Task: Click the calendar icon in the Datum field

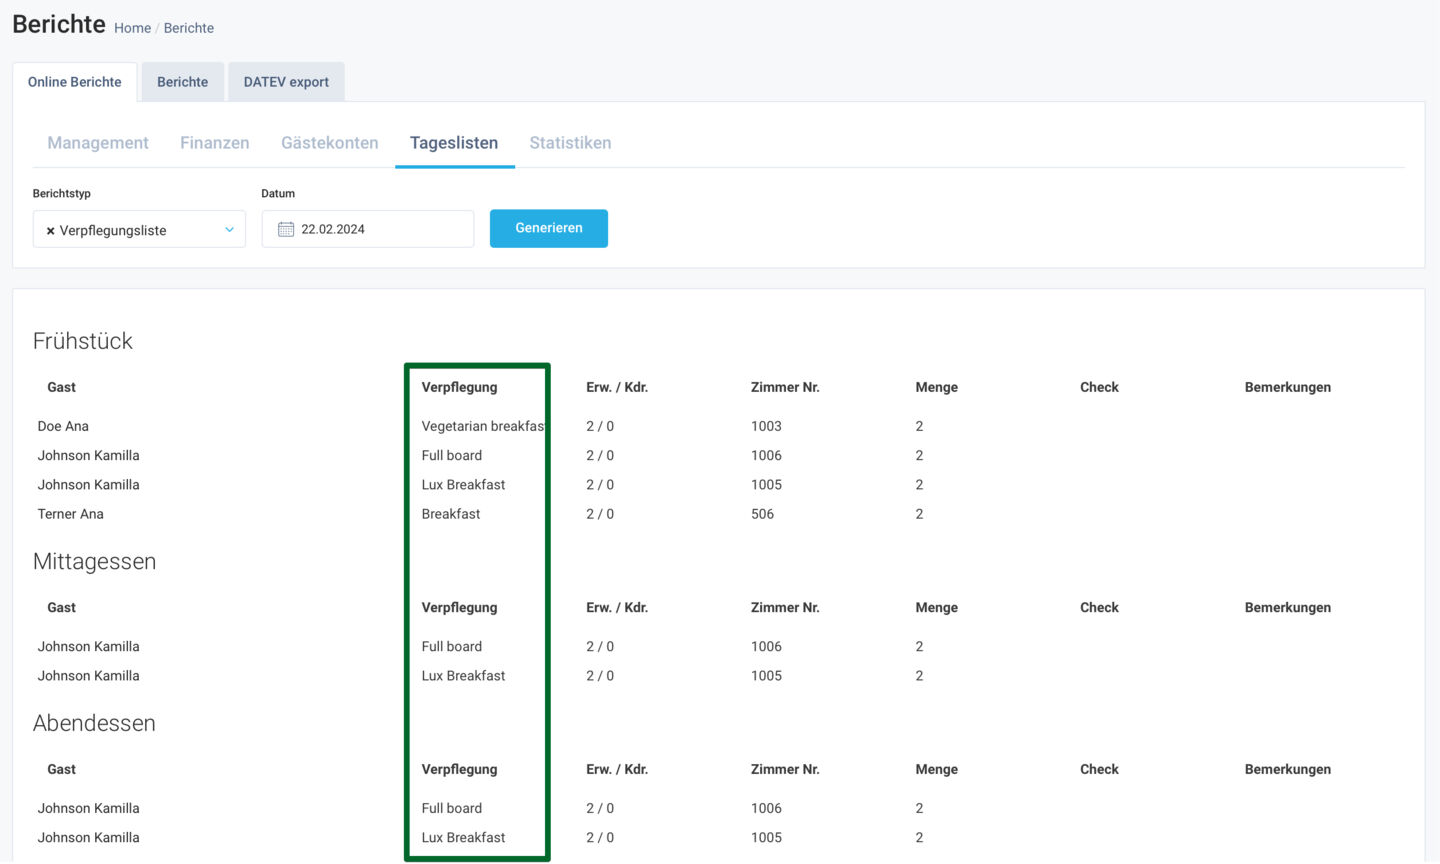Action: click(286, 229)
